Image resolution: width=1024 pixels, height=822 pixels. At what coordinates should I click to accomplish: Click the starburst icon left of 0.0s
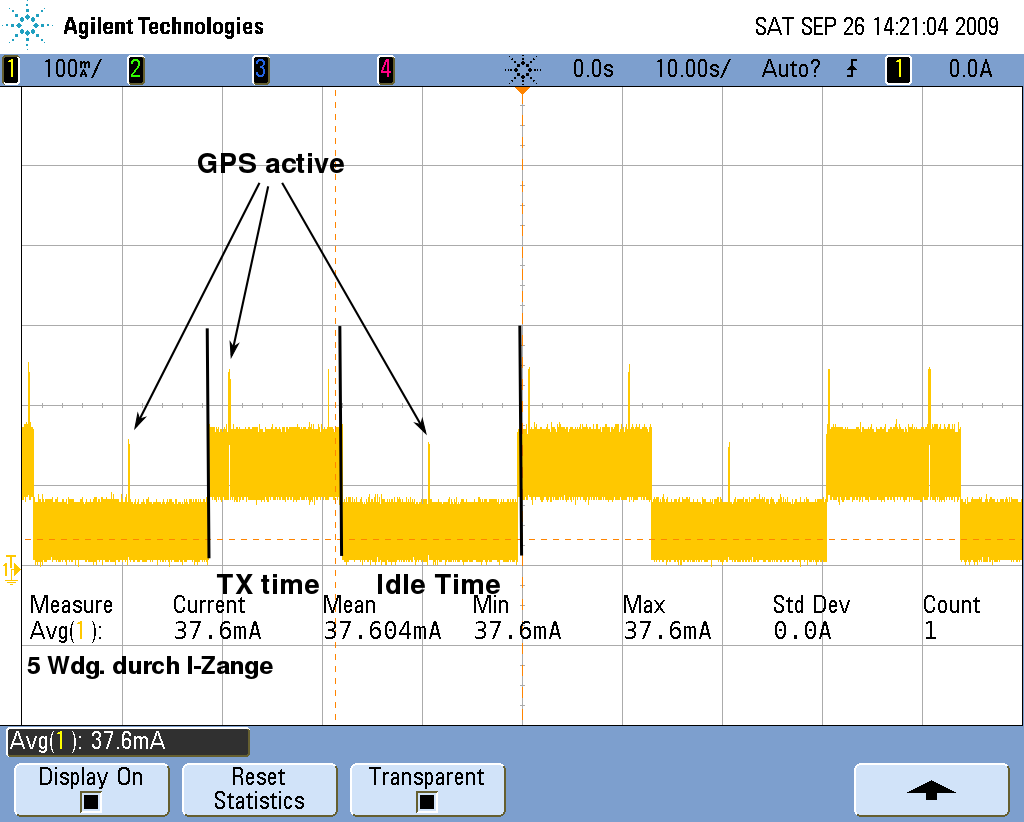pyautogui.click(x=522, y=70)
